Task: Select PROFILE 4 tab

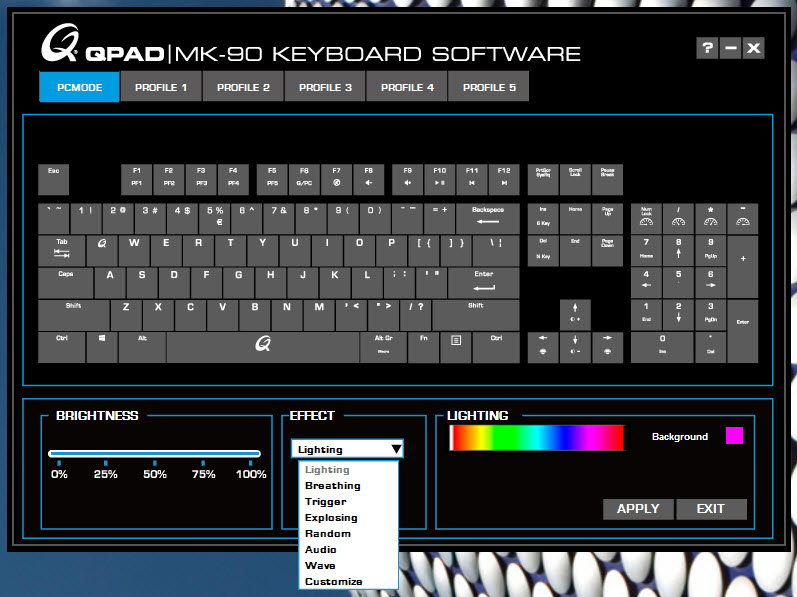Action: tap(407, 87)
